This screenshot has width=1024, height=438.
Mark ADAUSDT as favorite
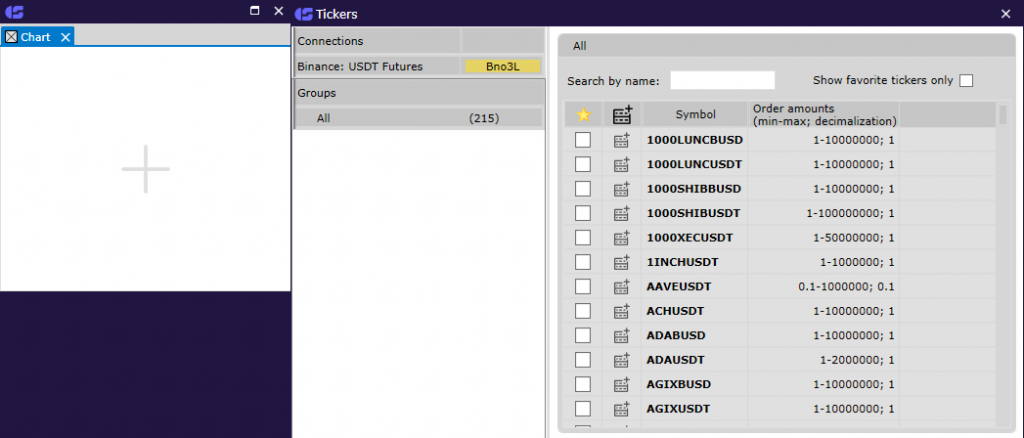[x=583, y=360]
